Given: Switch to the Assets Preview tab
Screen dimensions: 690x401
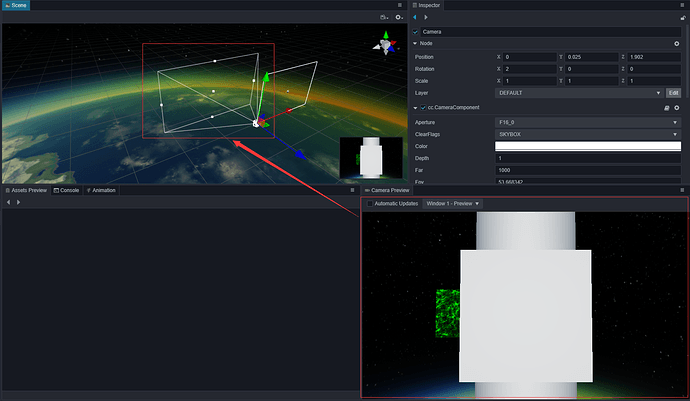Looking at the screenshot, I should click(26, 190).
